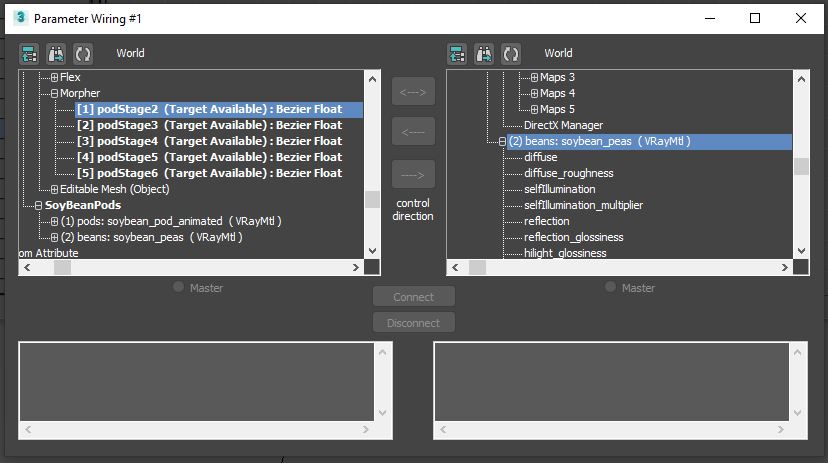Refresh the right tree view
Image resolution: width=828 pixels, height=463 pixels.
tap(511, 53)
